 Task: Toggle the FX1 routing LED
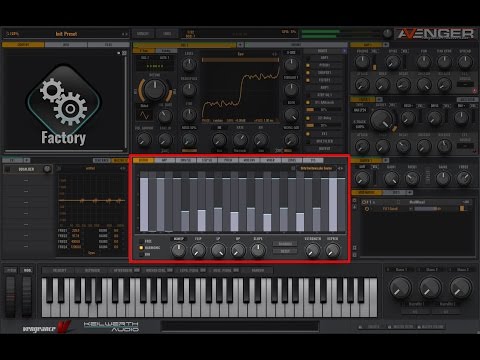[x=308, y=133]
